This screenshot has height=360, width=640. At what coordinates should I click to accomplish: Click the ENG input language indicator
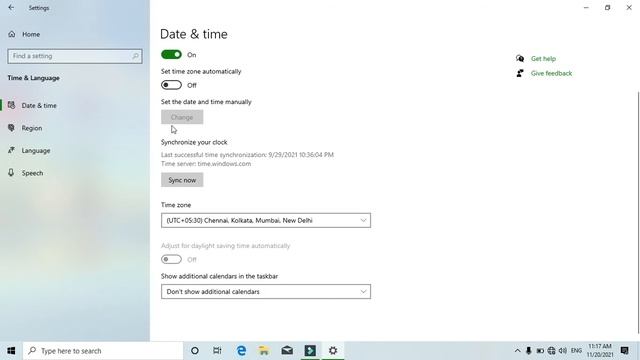576,351
